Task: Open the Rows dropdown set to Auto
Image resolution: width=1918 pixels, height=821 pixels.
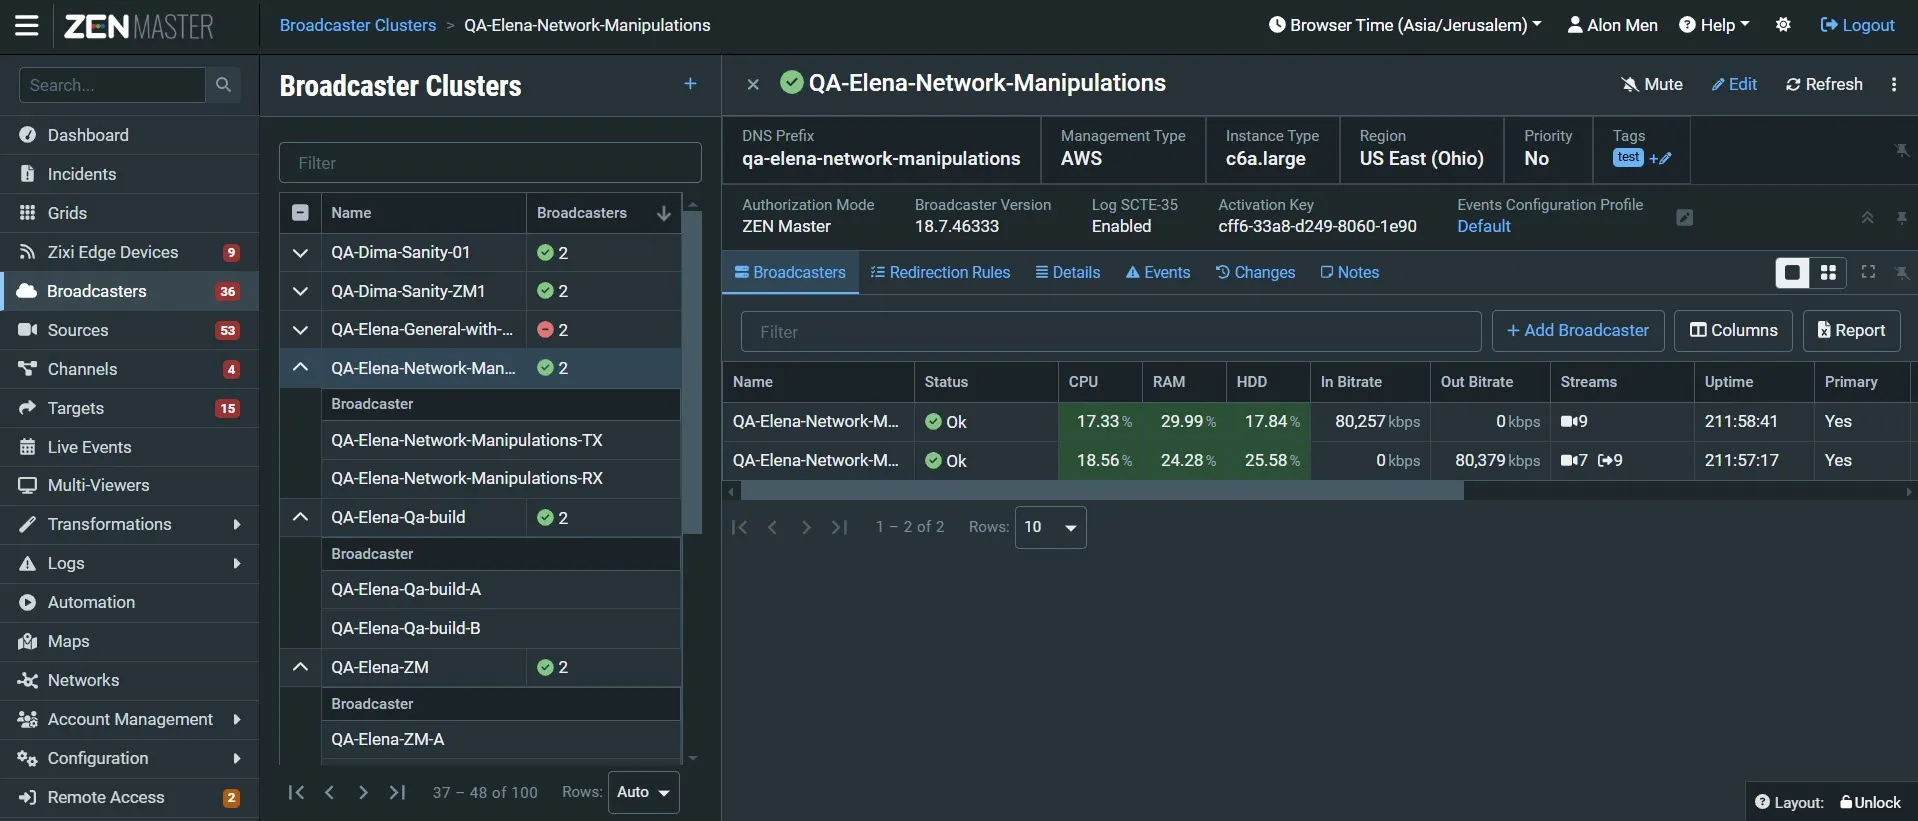Action: [x=643, y=792]
